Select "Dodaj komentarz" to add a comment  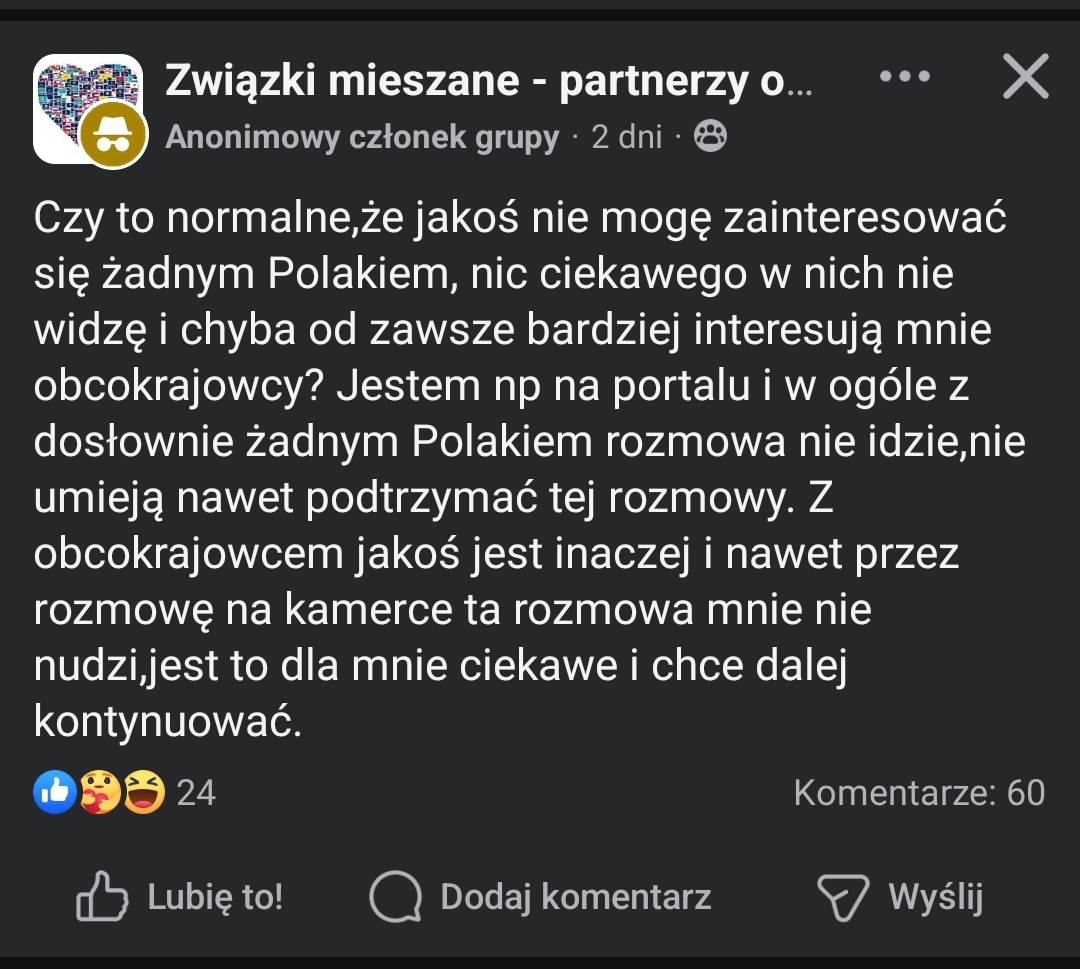pyautogui.click(x=575, y=896)
